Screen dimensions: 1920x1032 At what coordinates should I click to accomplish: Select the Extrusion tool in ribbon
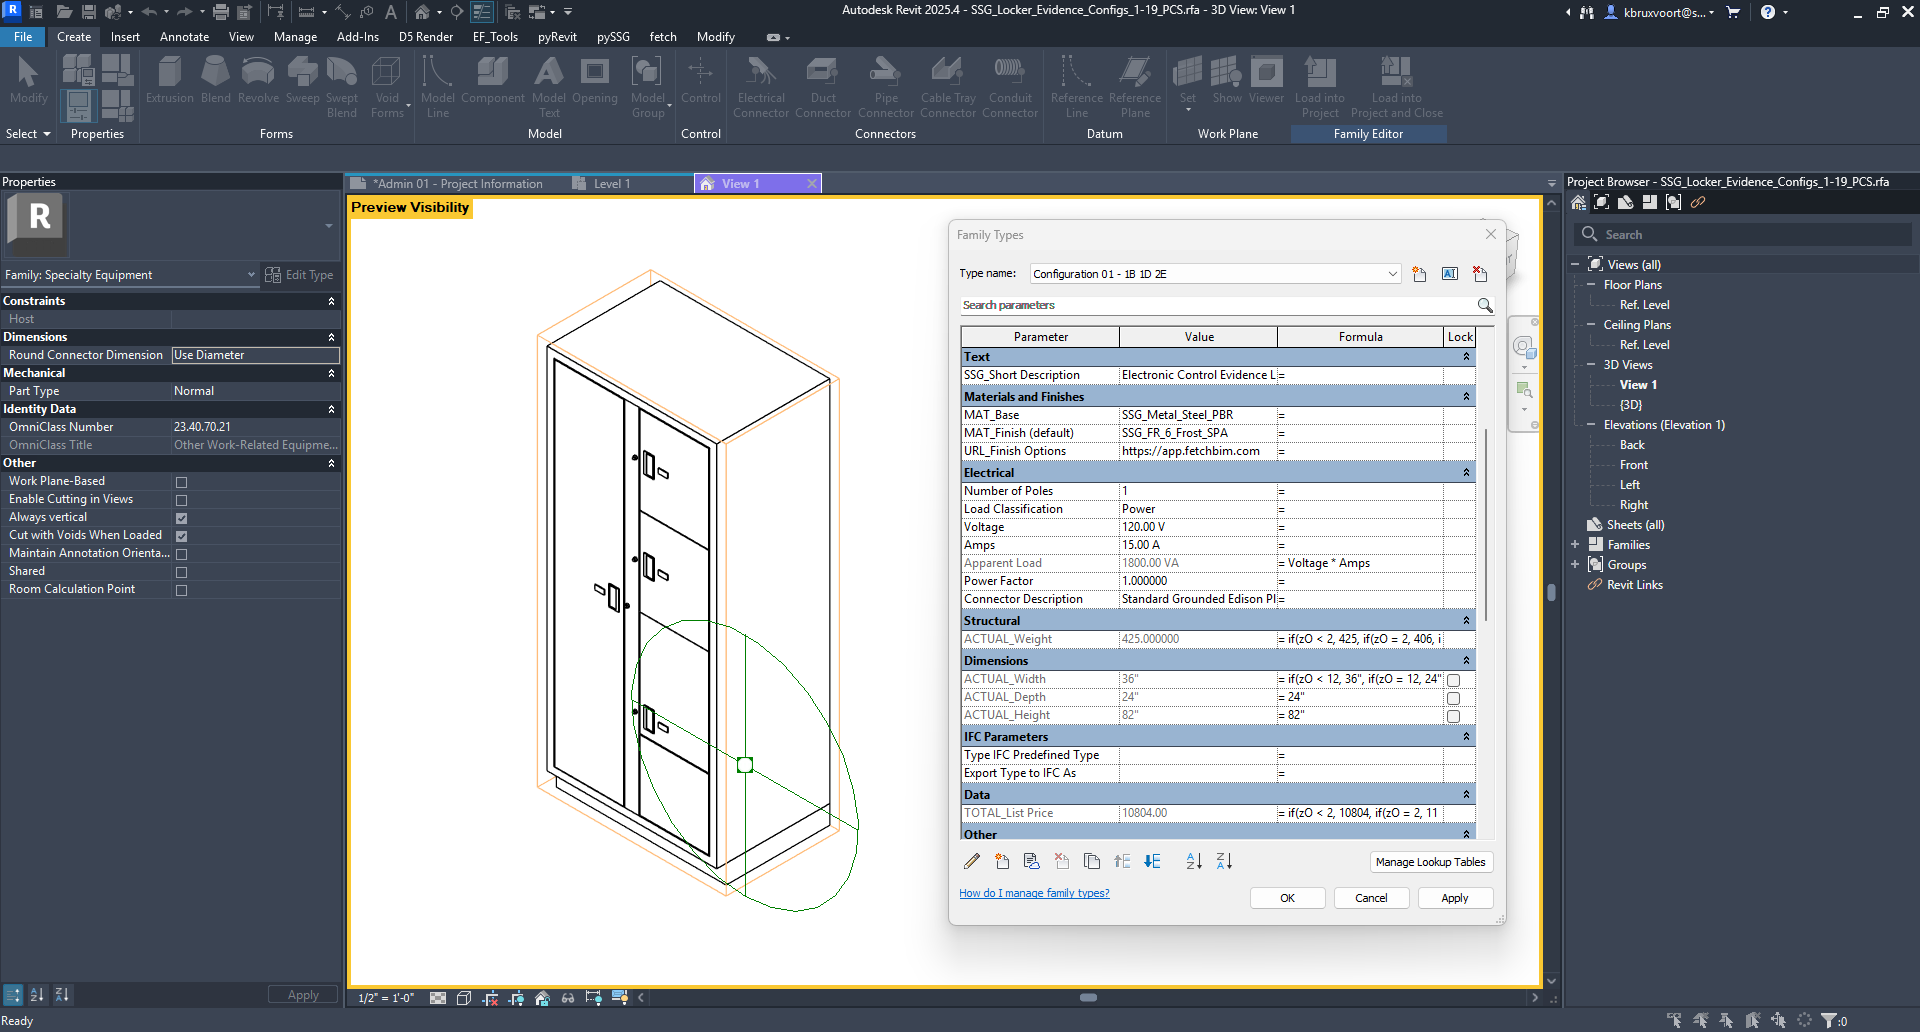pos(170,80)
